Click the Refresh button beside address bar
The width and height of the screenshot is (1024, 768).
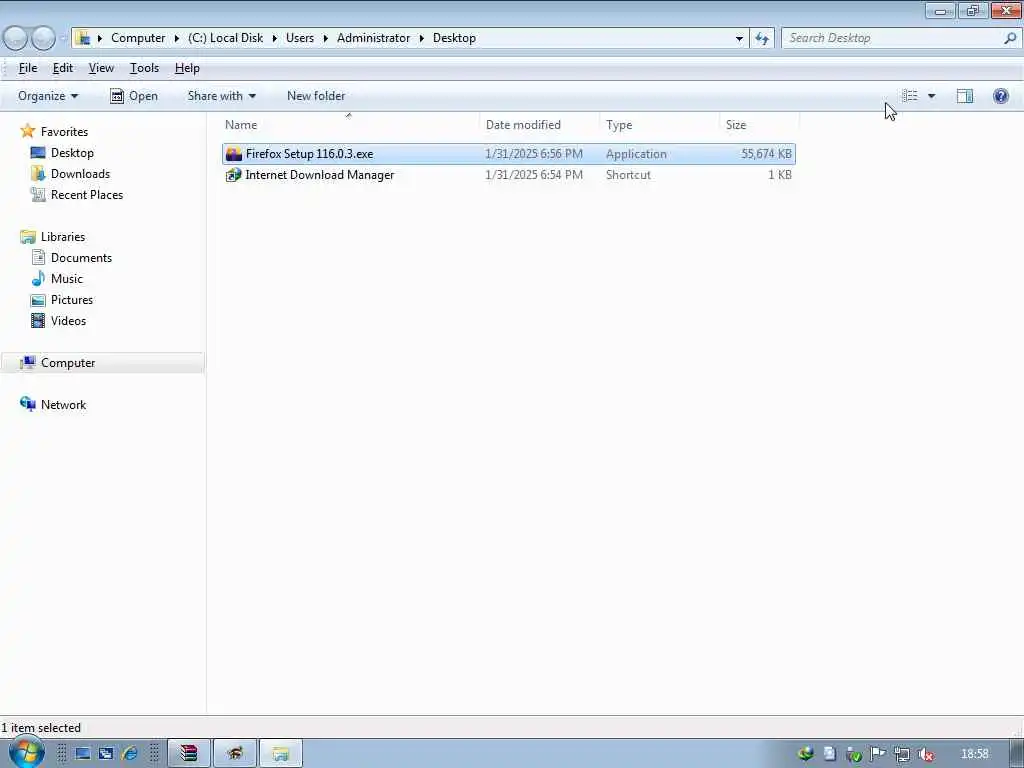point(762,39)
